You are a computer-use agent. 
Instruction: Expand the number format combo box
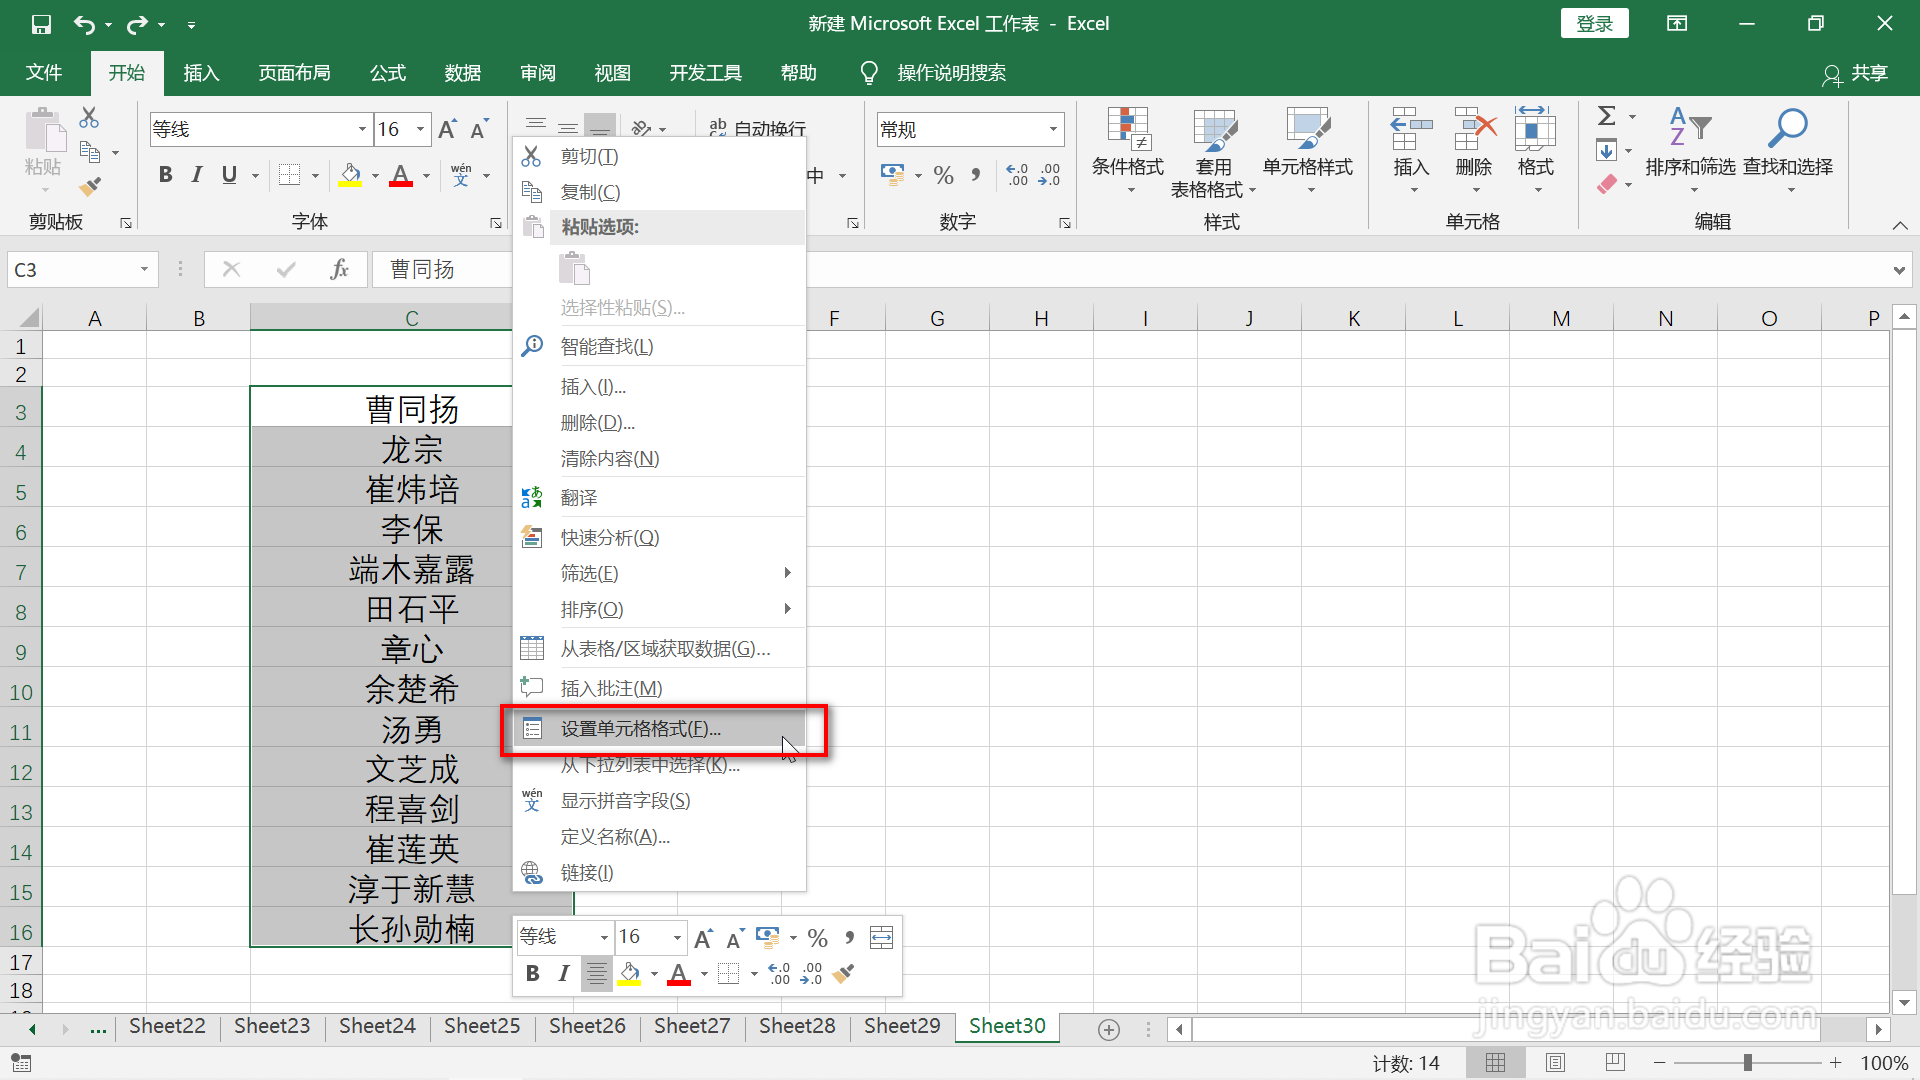tap(1053, 129)
